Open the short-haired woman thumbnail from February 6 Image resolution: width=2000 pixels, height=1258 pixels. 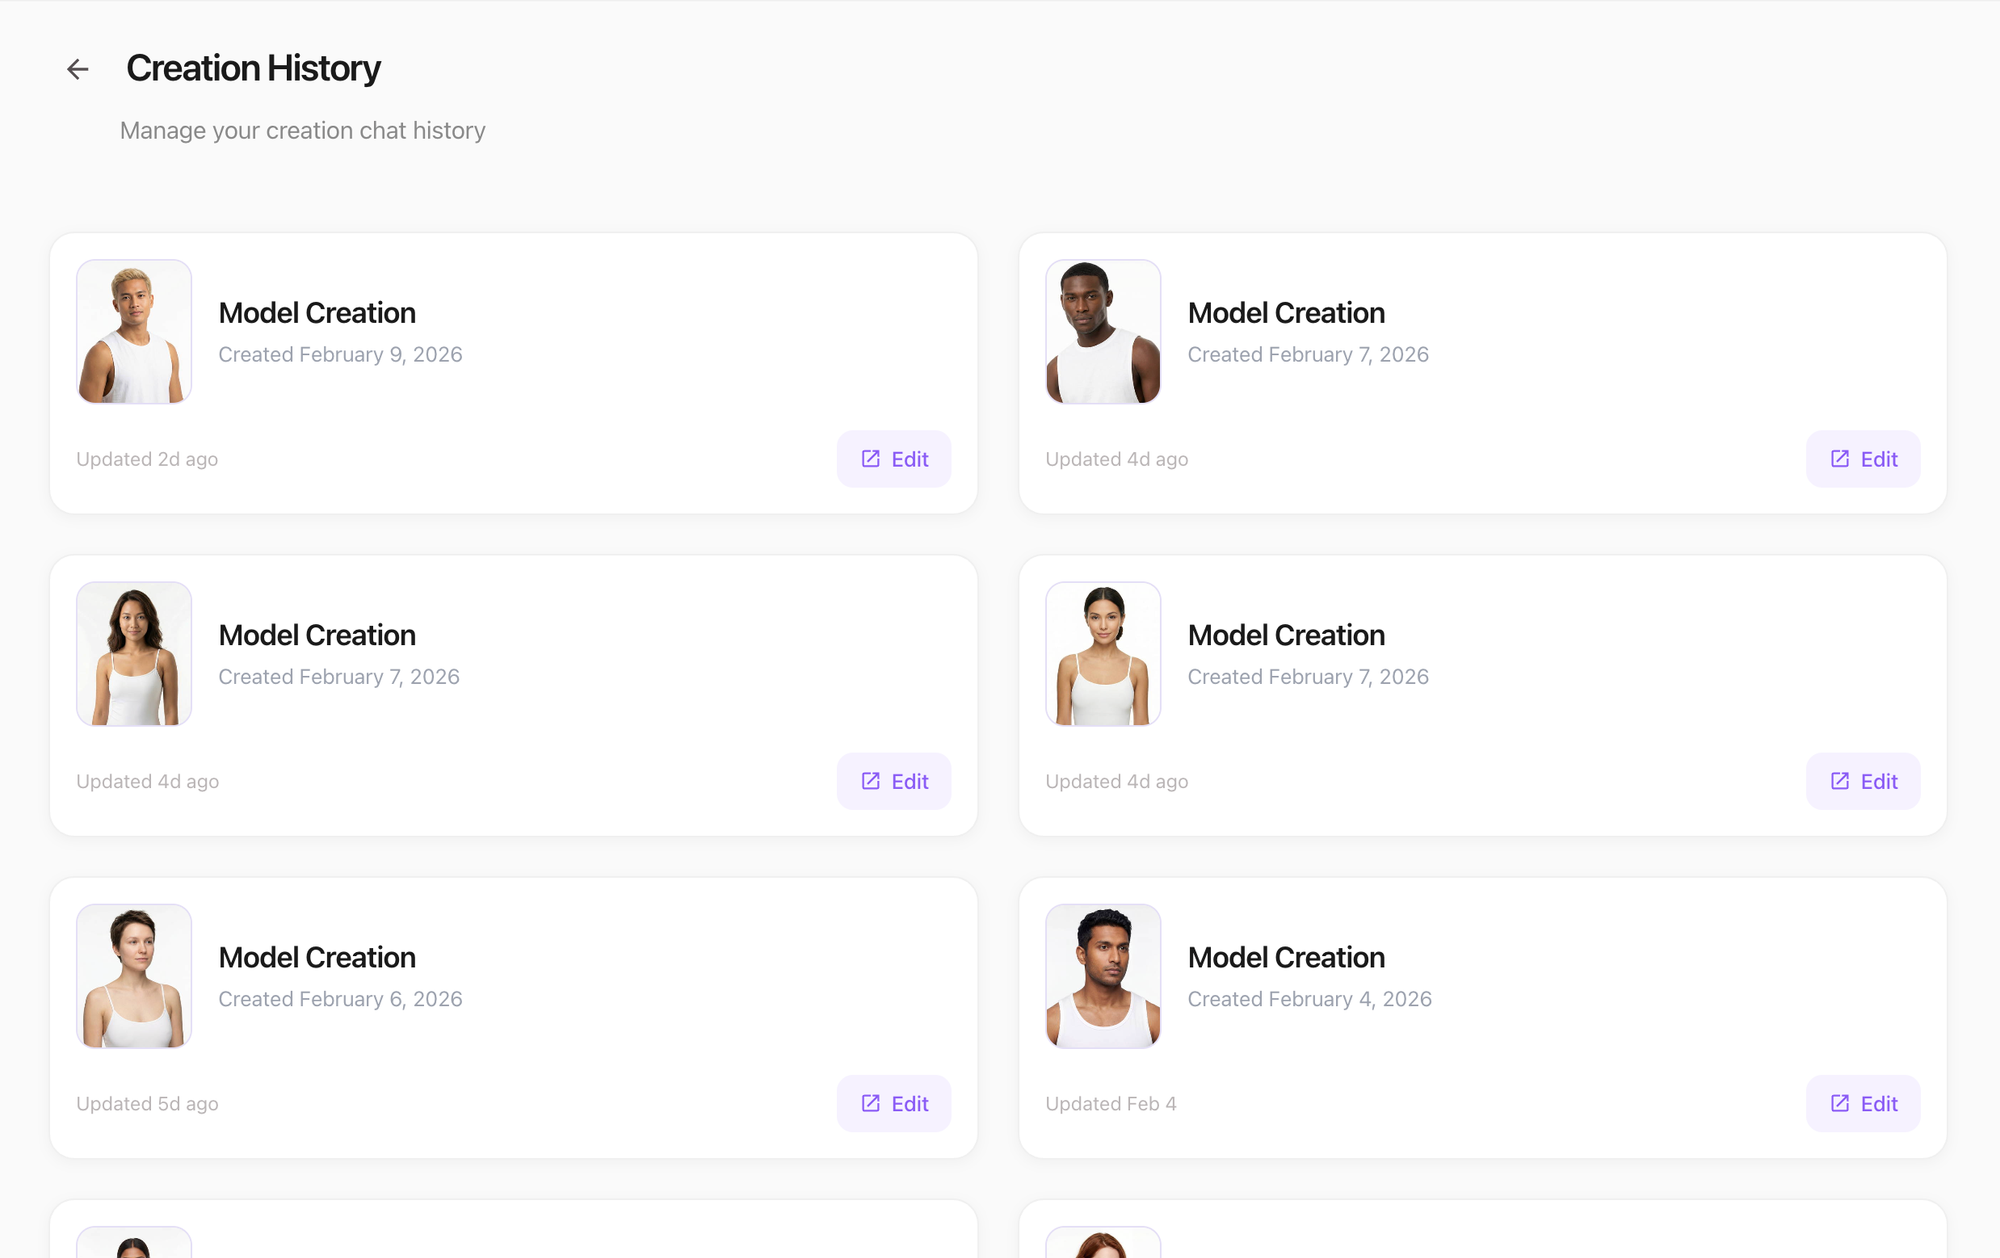point(134,976)
